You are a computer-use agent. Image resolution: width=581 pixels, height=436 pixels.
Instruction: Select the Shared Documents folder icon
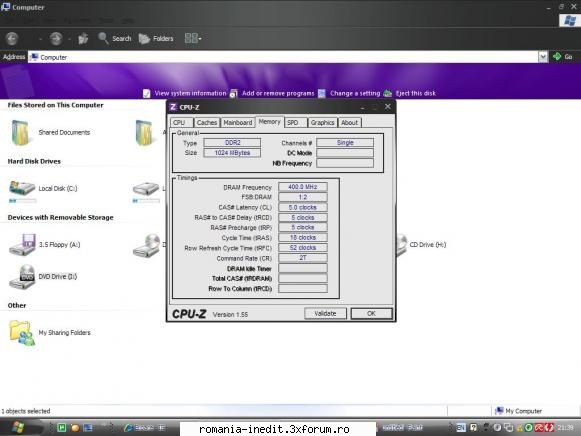[20, 132]
